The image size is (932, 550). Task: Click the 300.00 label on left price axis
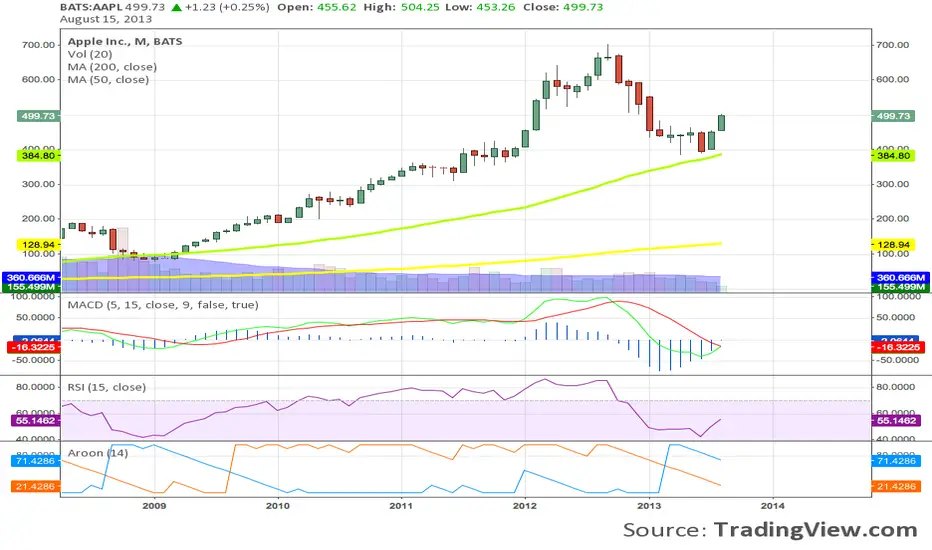pyautogui.click(x=39, y=184)
